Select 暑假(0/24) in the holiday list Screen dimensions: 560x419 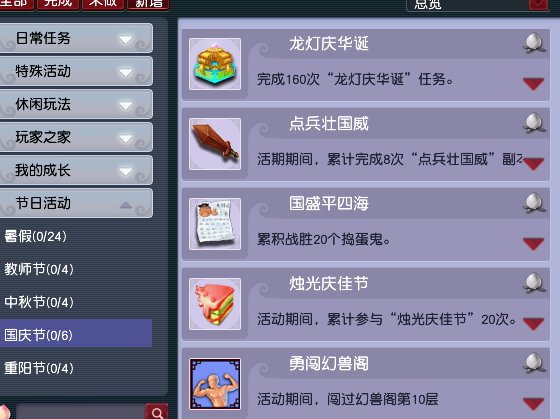35,236
